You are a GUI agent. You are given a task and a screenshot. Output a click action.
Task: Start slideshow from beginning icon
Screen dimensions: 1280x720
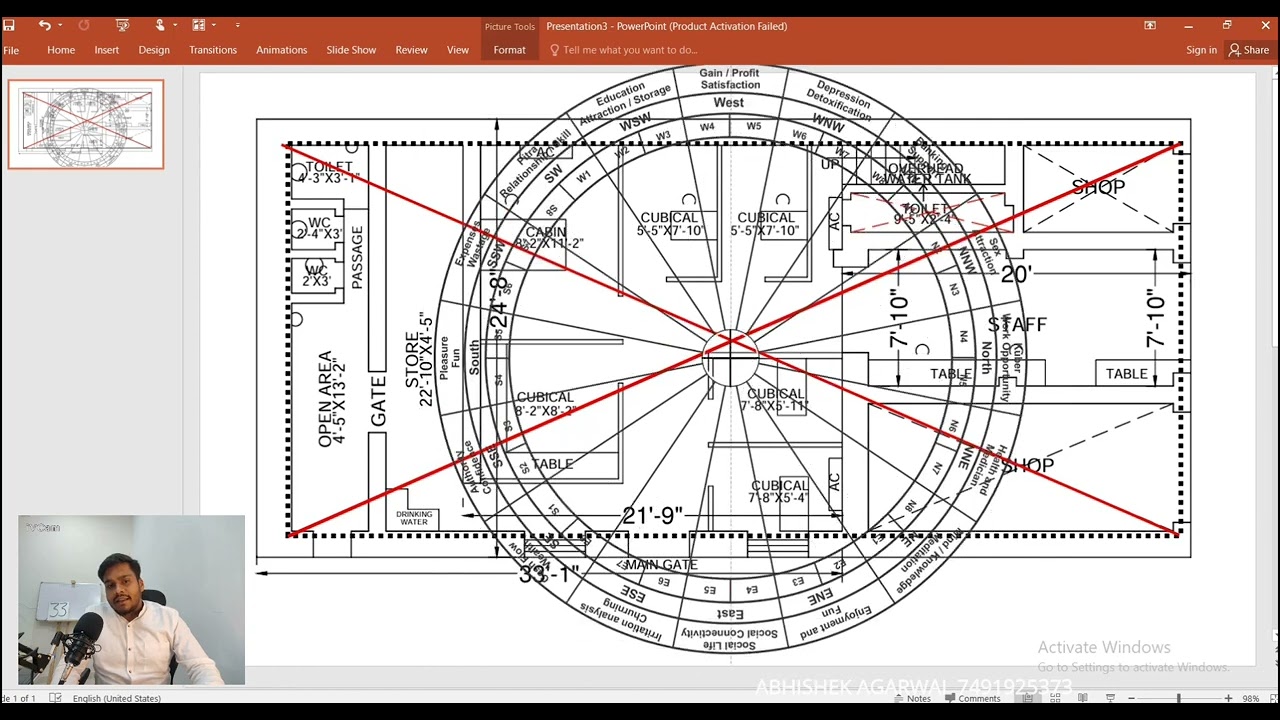pyautogui.click(x=123, y=25)
